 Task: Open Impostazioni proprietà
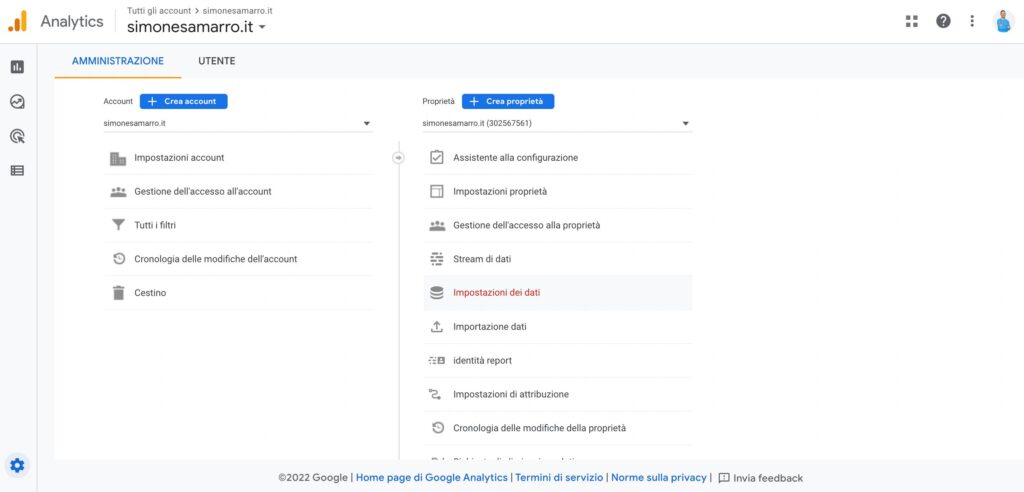pos(558,191)
